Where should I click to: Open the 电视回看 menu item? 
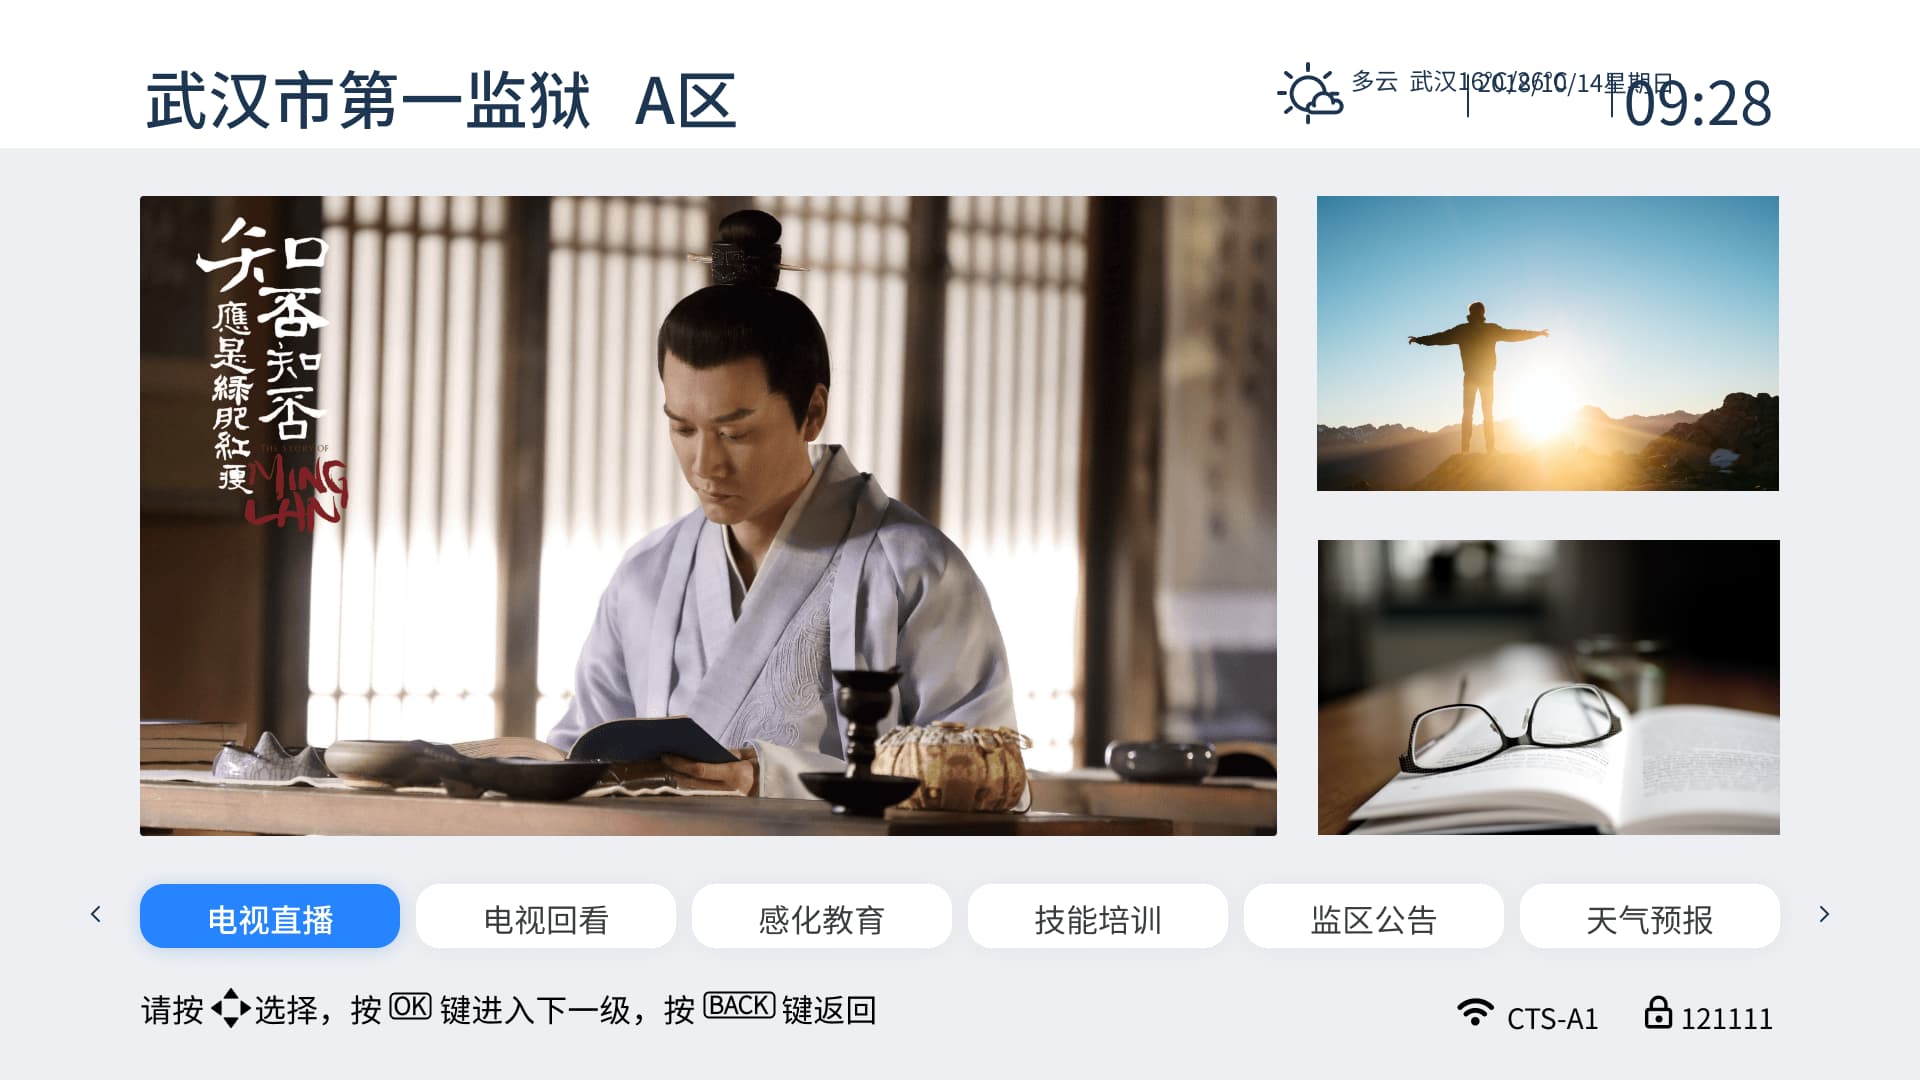click(546, 916)
